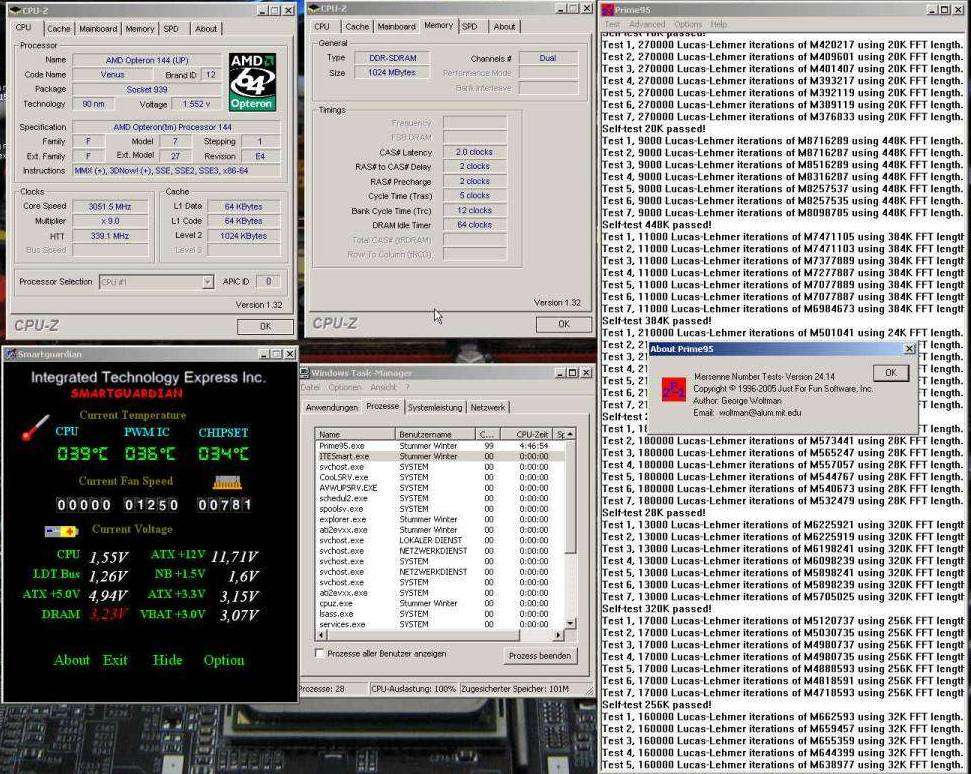Viewport: 971px width, 774px height.
Task: Select the AVWUPSRV.EXE process row
Action: [440, 488]
